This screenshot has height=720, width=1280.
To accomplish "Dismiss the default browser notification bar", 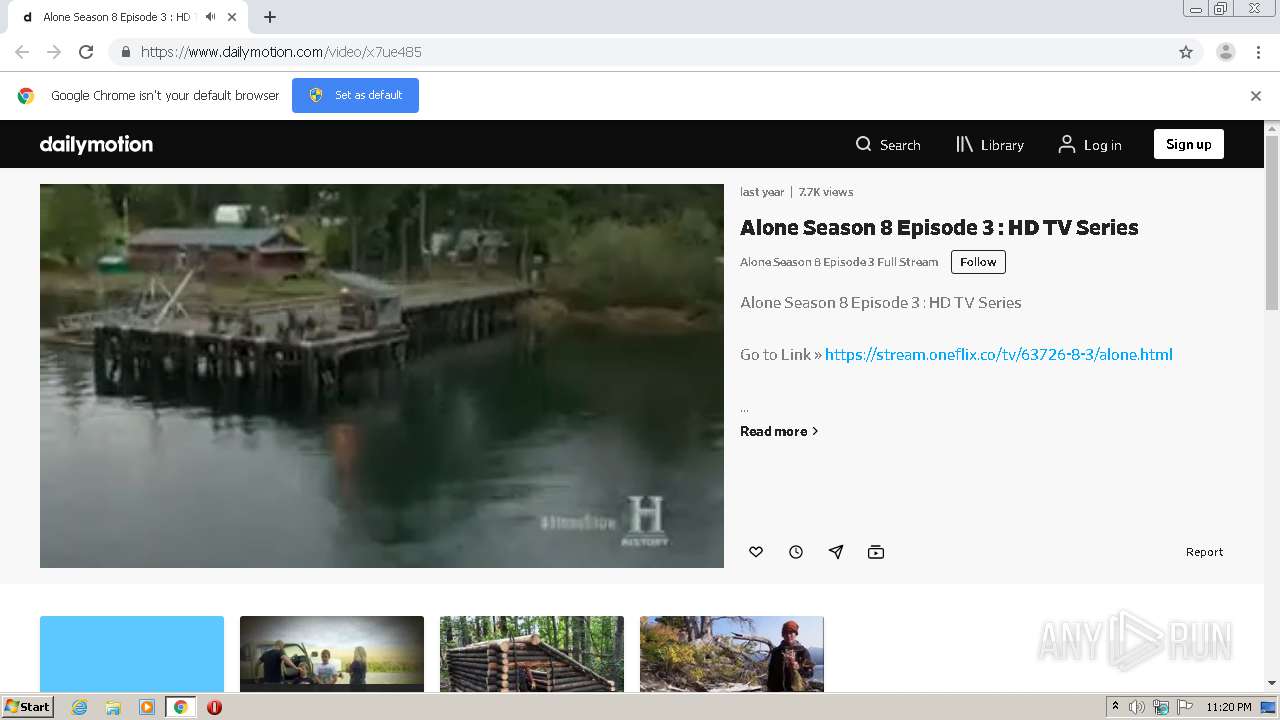I will click(x=1256, y=96).
